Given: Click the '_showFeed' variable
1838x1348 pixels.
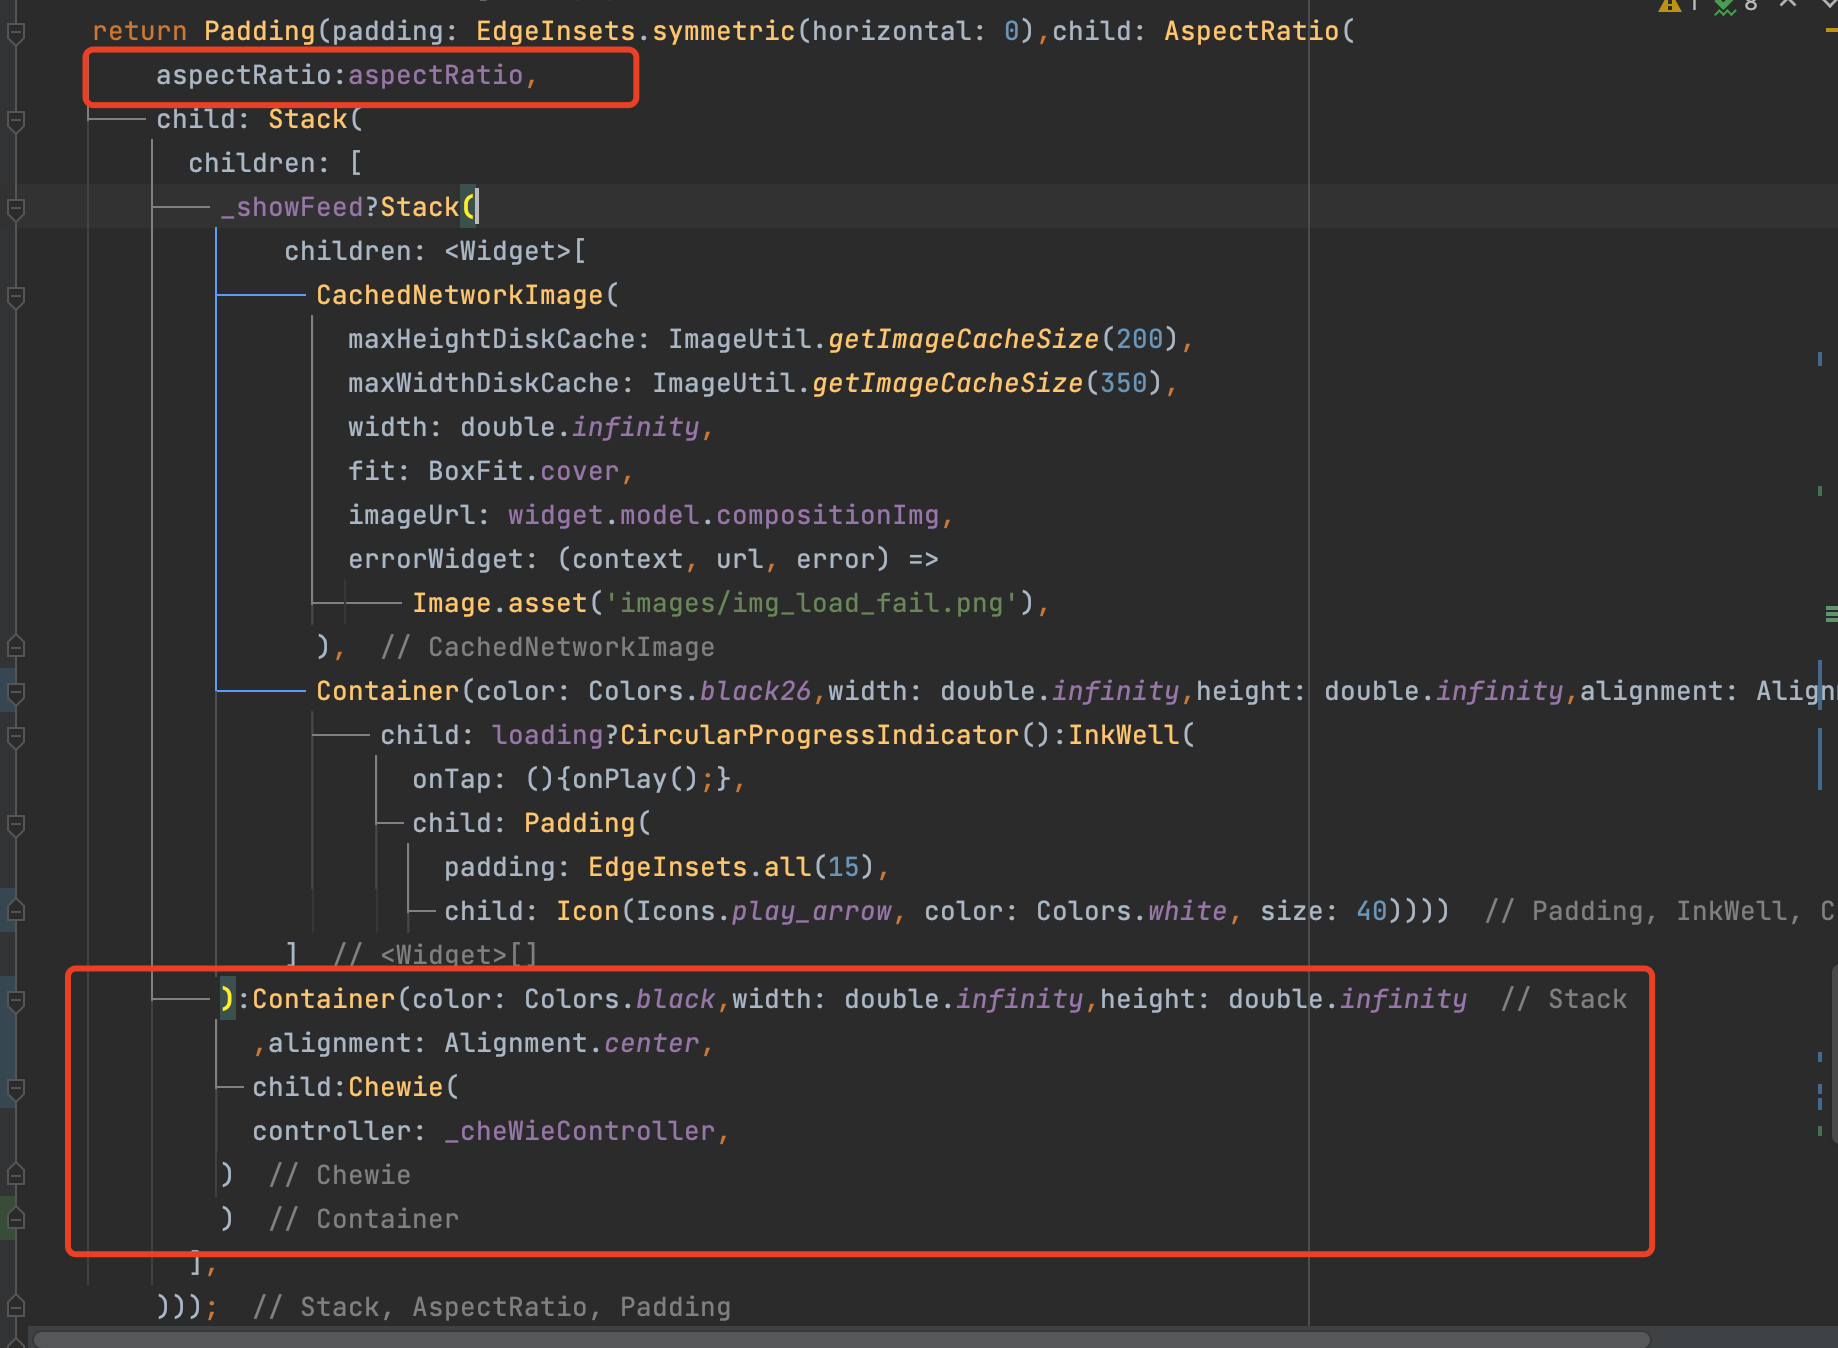Looking at the screenshot, I should 291,208.
